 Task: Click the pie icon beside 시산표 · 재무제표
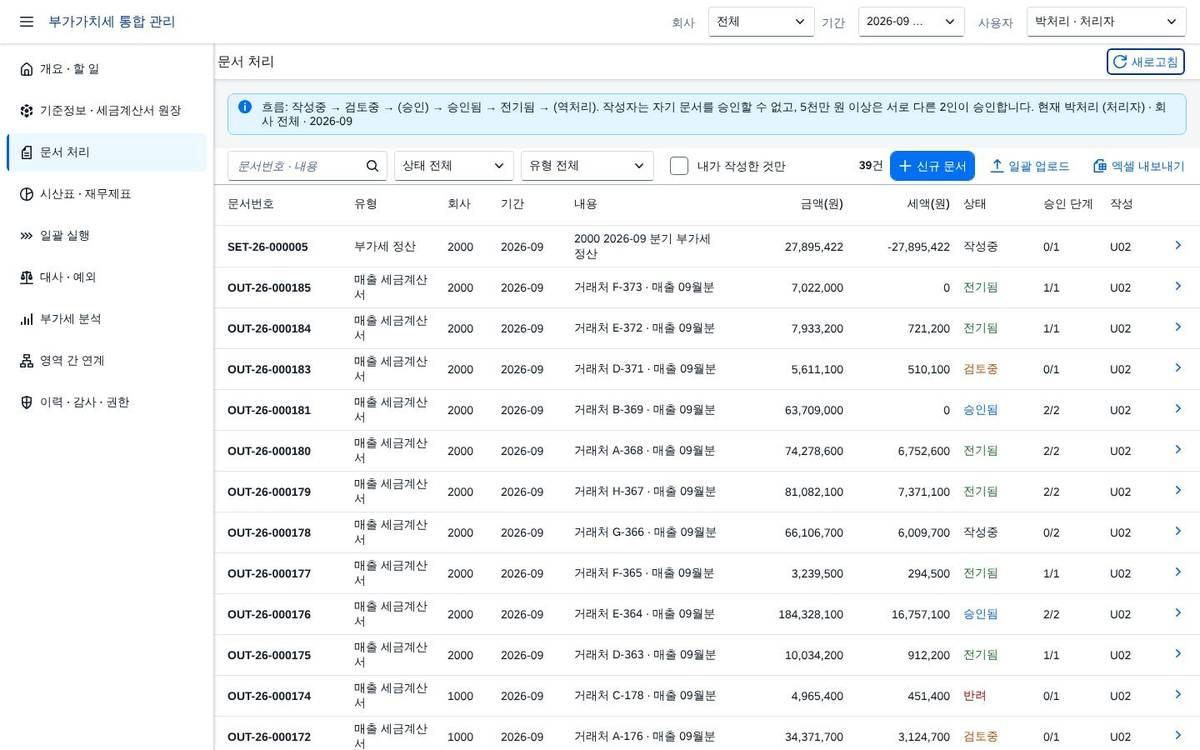26,194
